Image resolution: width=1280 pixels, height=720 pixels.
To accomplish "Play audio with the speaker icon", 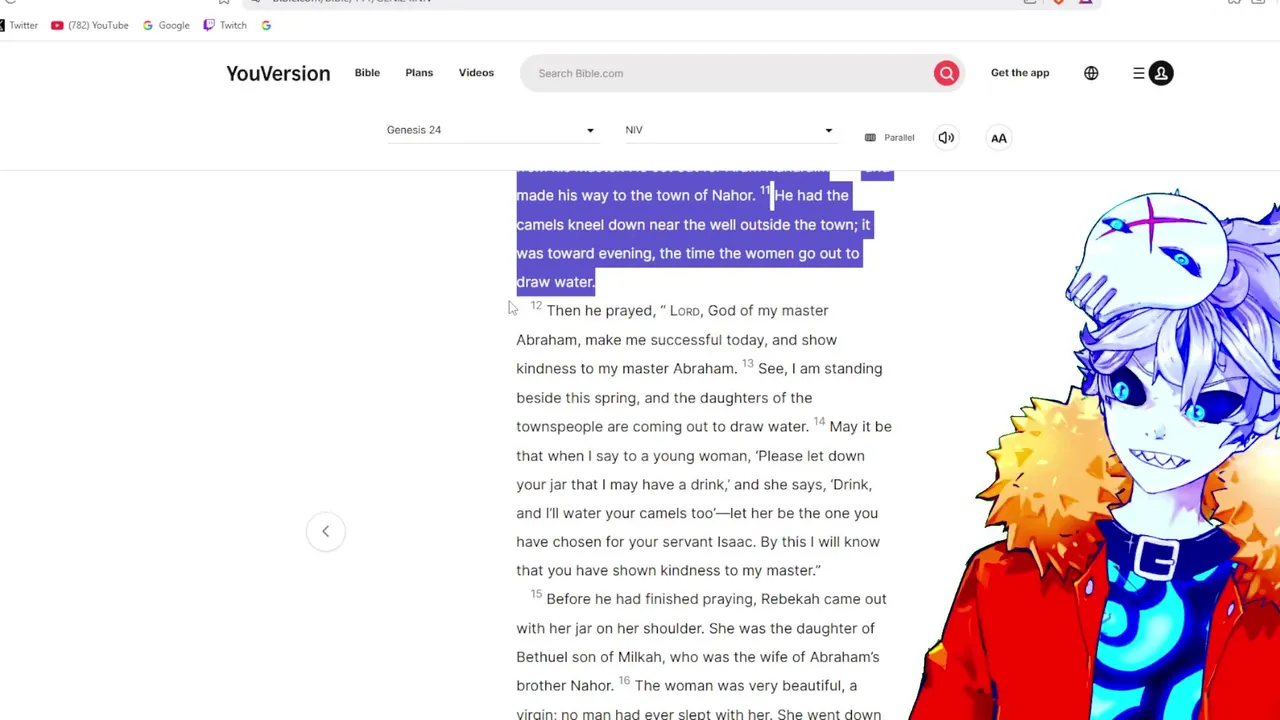I will pos(946,138).
